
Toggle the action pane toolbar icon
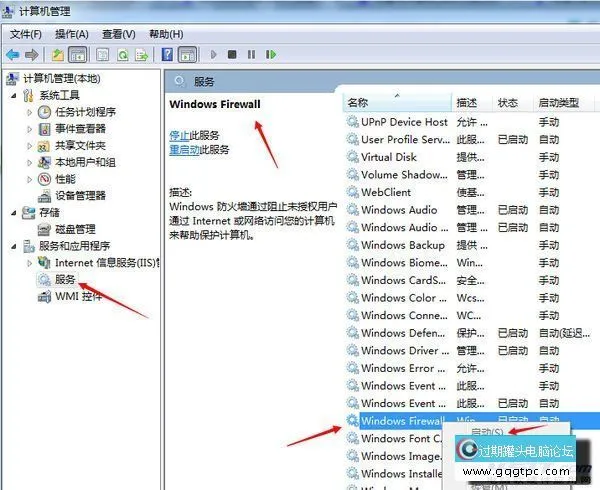coord(188,55)
